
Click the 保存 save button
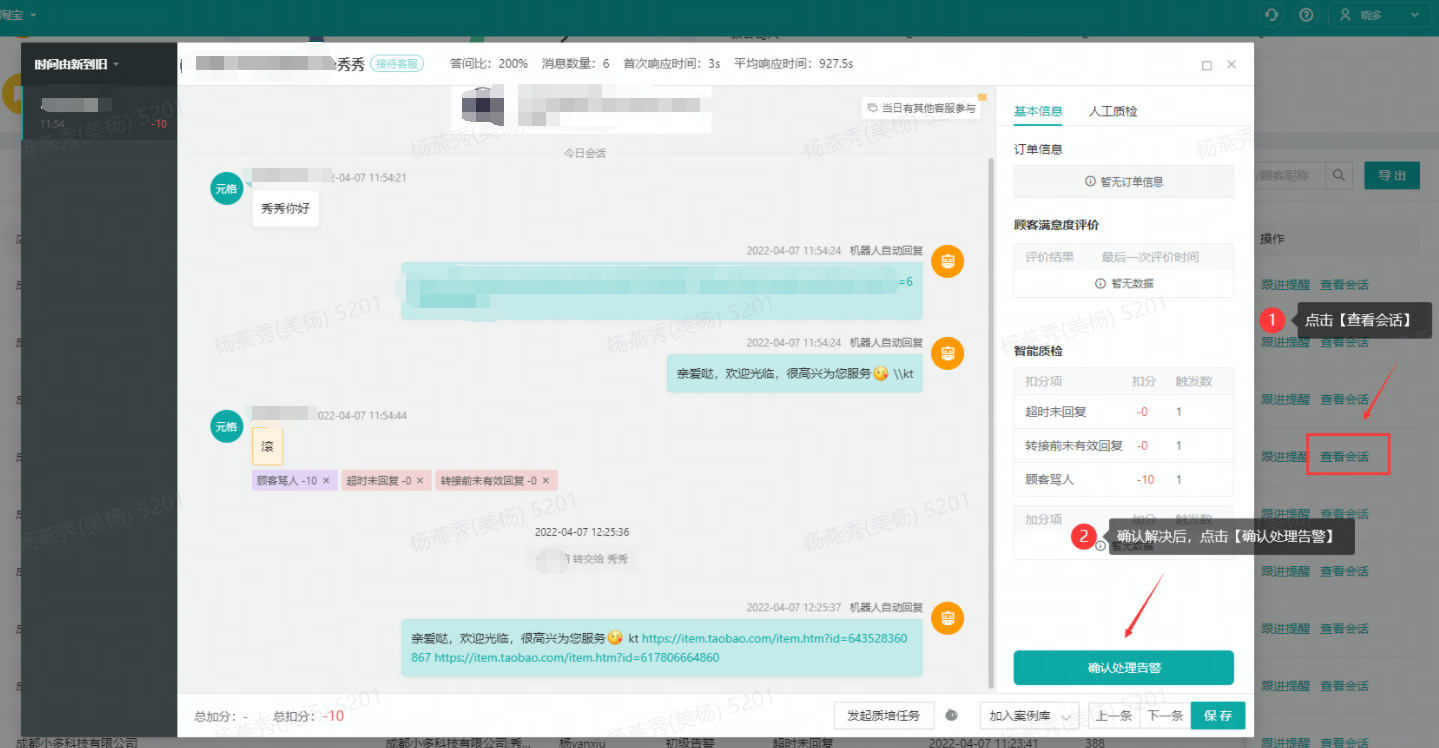(1218, 716)
